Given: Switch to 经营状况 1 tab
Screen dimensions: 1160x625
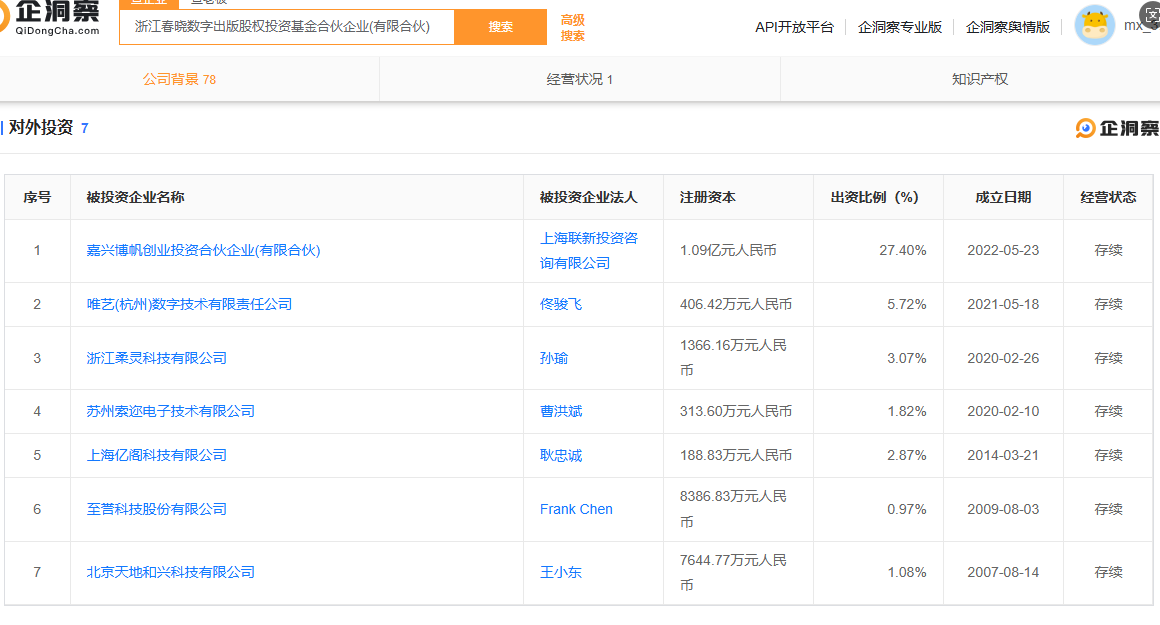Looking at the screenshot, I should tap(579, 79).
